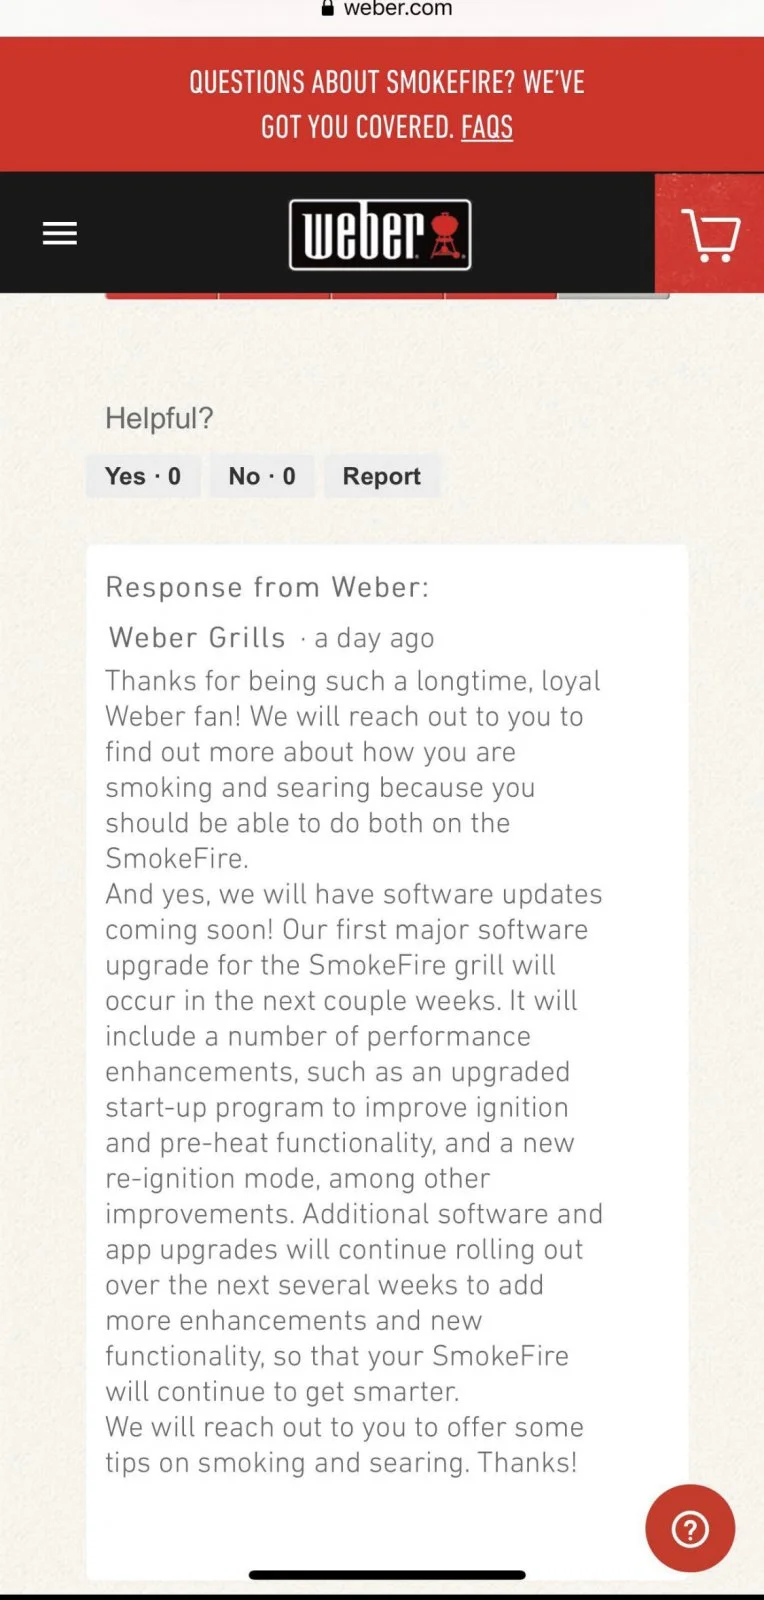Tap the Weber logo to go home
The image size is (764, 1600).
(380, 235)
